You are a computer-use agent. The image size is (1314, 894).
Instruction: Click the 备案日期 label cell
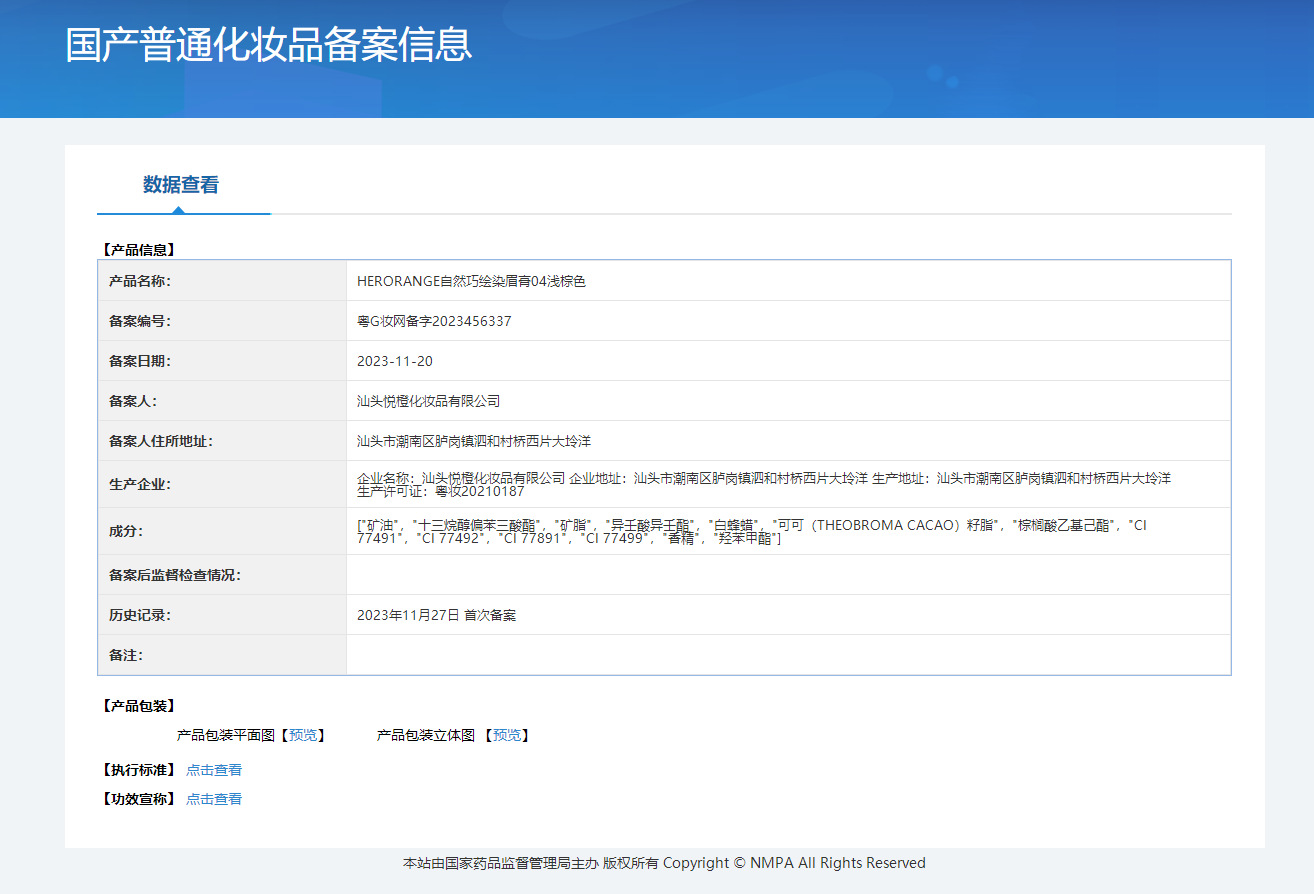[x=222, y=361]
